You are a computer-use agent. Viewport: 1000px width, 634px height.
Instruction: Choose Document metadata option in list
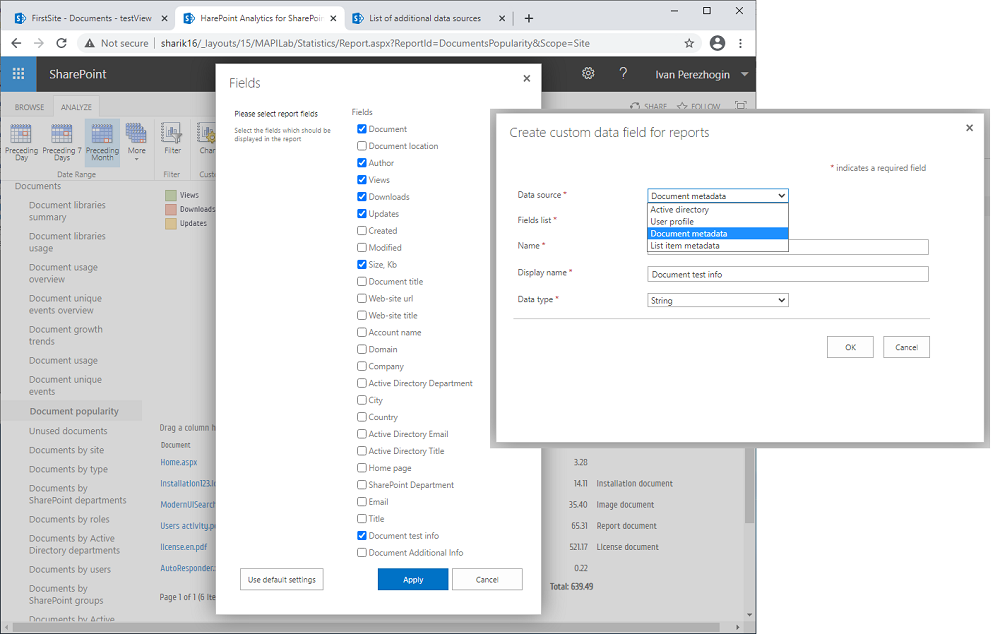click(x=717, y=233)
